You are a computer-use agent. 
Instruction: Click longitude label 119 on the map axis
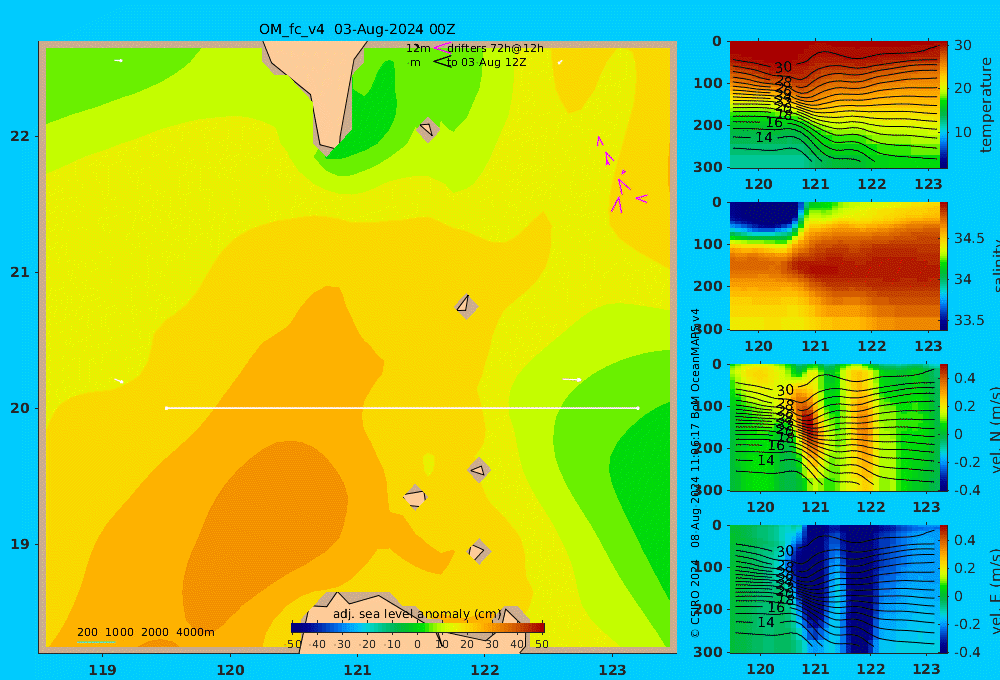[102, 670]
